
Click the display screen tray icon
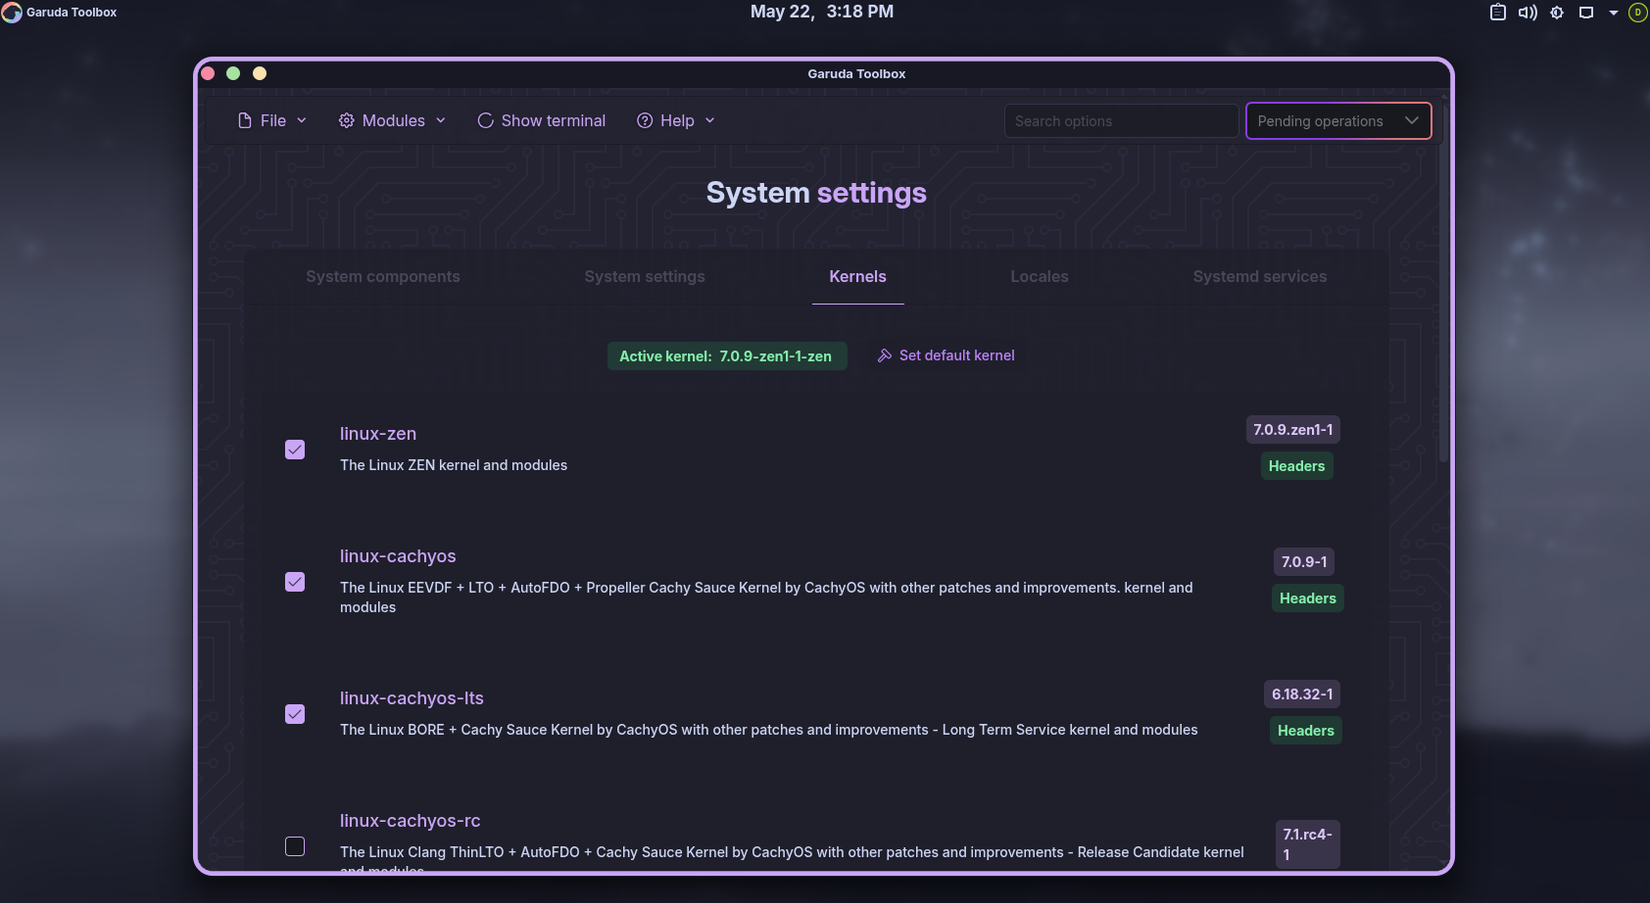tap(1586, 12)
